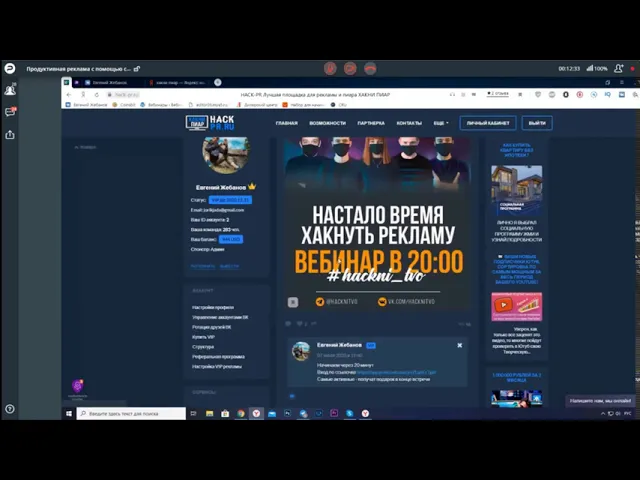Viewport: 640px width, 480px height.
Task: Click the invite participant icon at top right
Action: pyautogui.click(x=619, y=68)
